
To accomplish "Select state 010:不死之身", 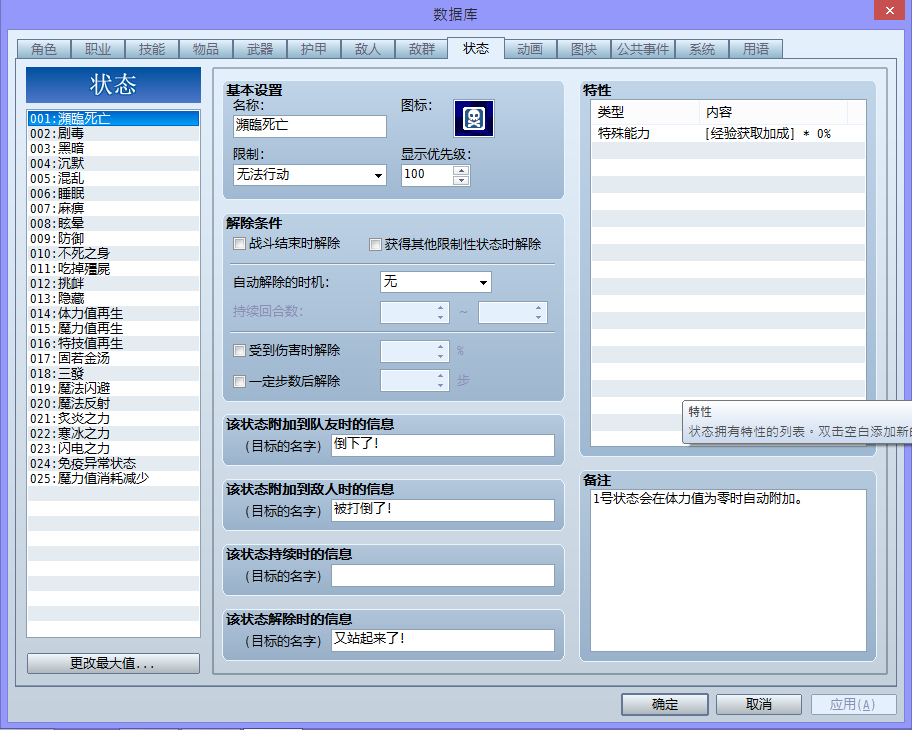I will click(113, 254).
